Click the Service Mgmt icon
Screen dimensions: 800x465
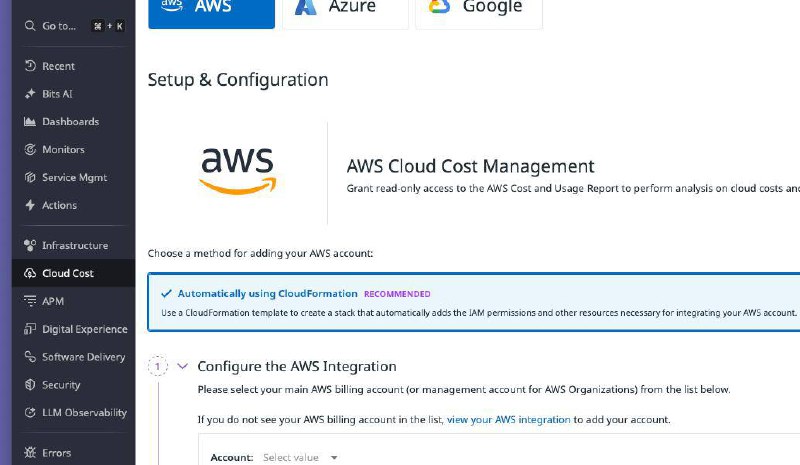30,177
